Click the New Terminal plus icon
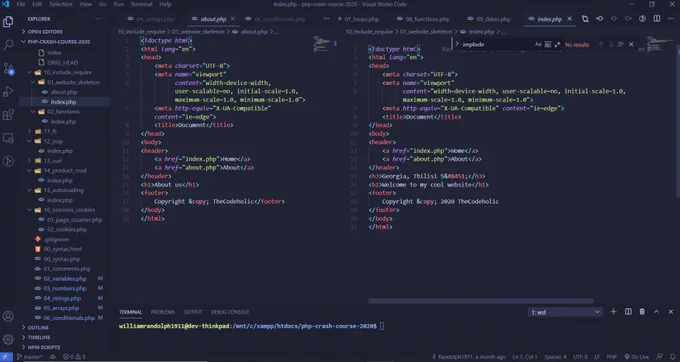 click(613, 312)
